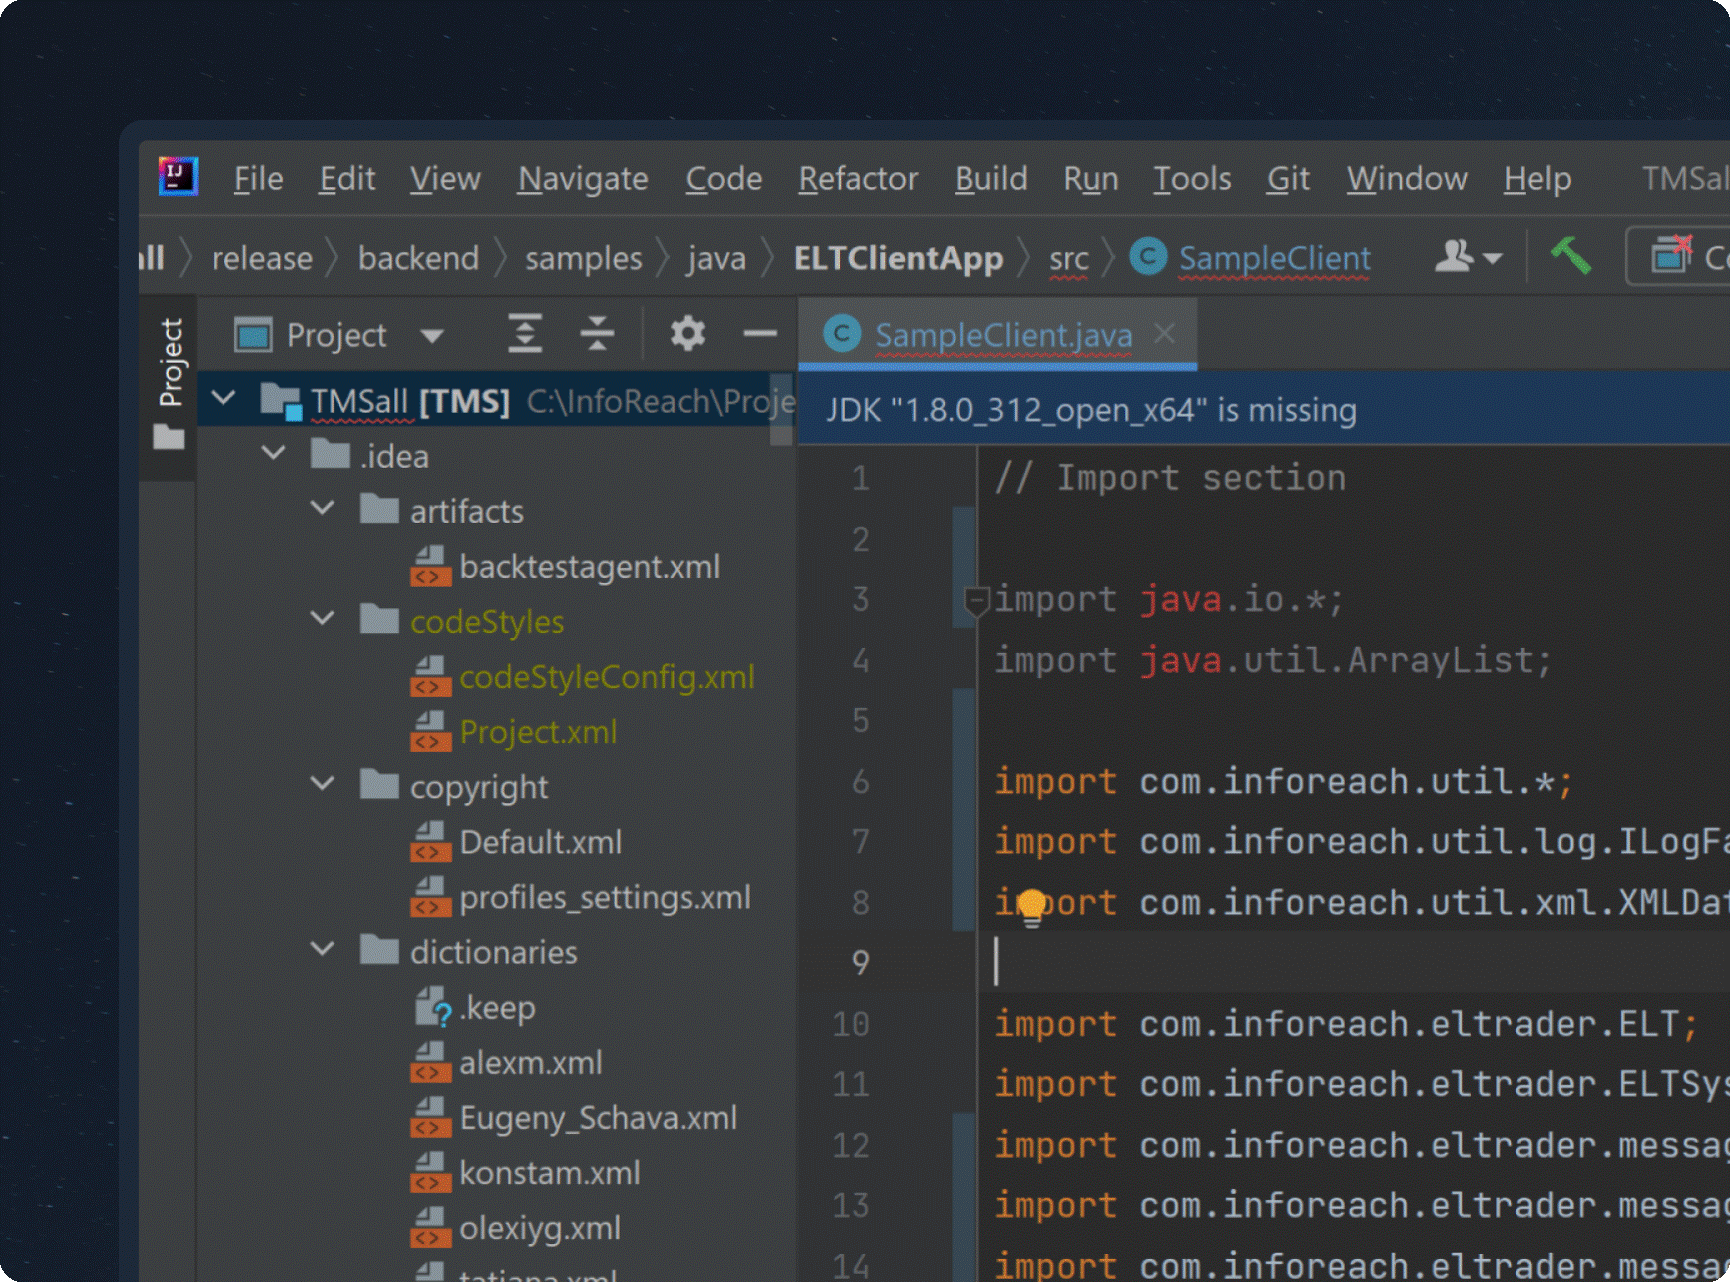
Task: Open the Project view dropdown arrow
Action: point(432,336)
